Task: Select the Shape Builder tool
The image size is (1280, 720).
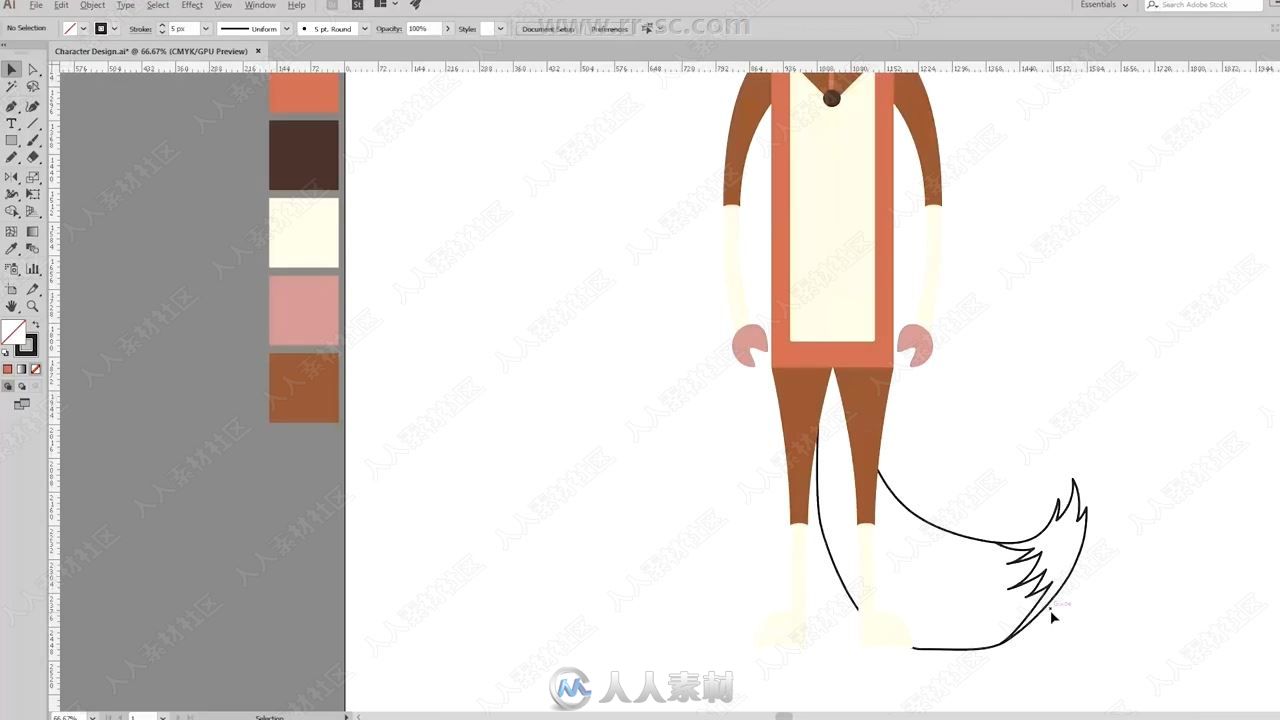Action: tap(11, 211)
